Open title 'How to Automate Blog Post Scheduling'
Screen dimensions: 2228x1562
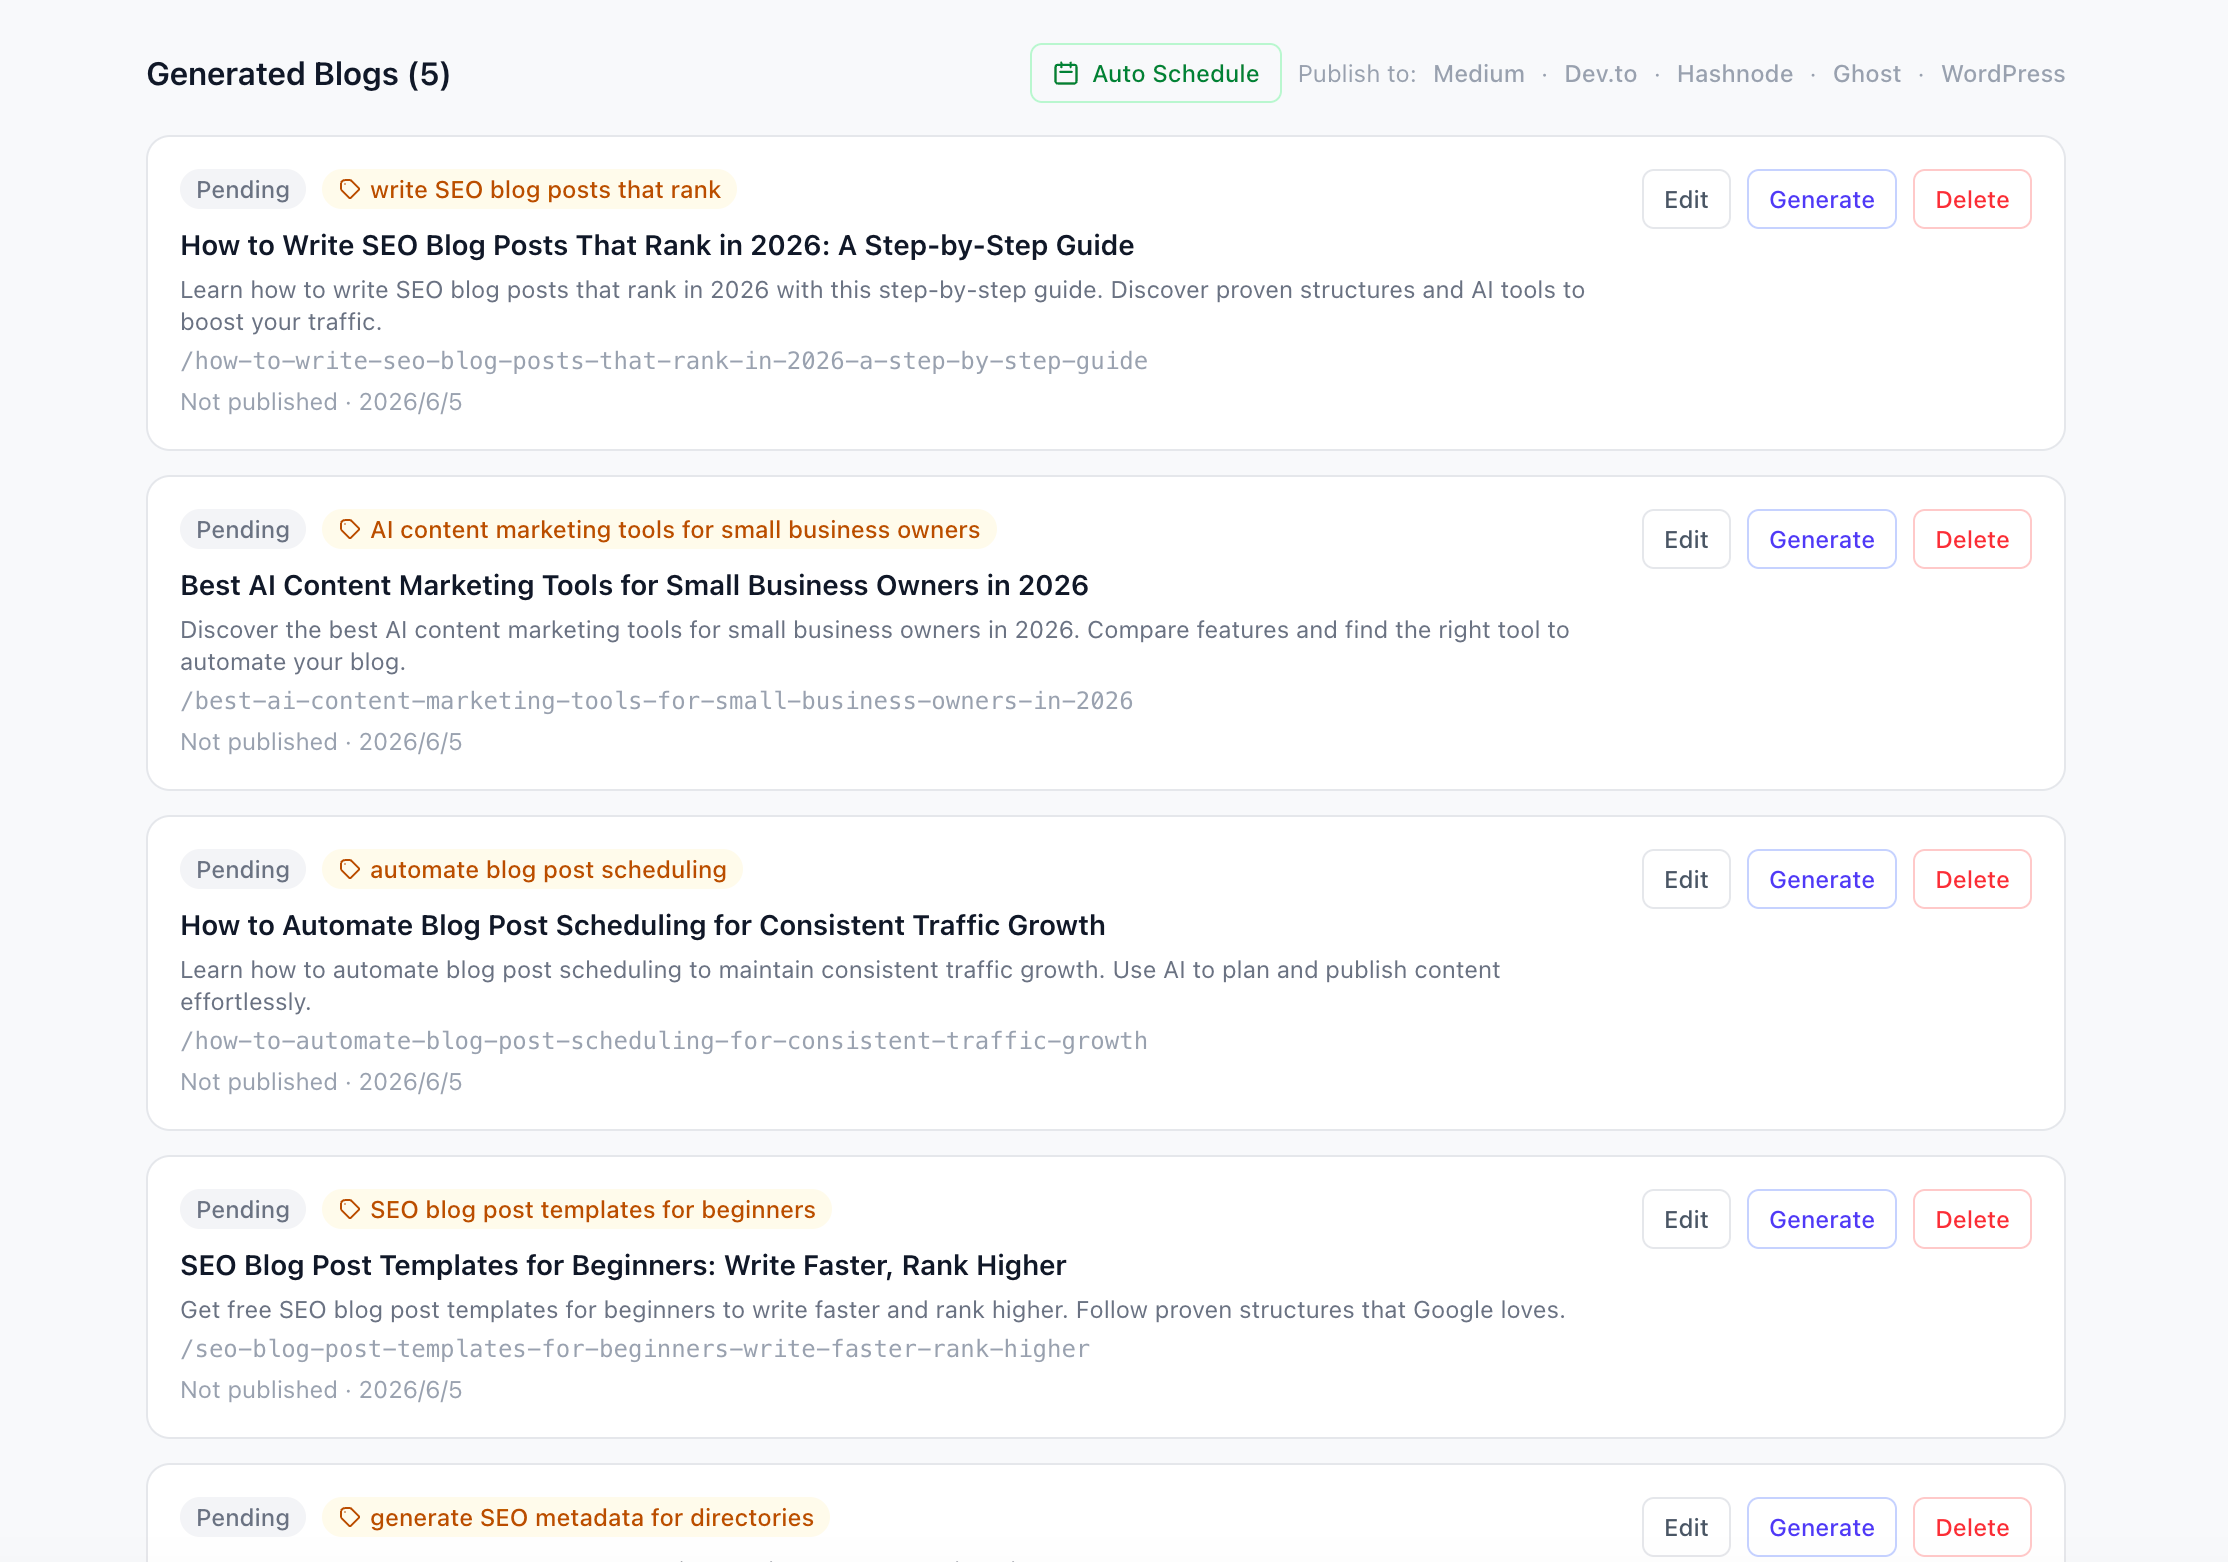click(x=643, y=925)
